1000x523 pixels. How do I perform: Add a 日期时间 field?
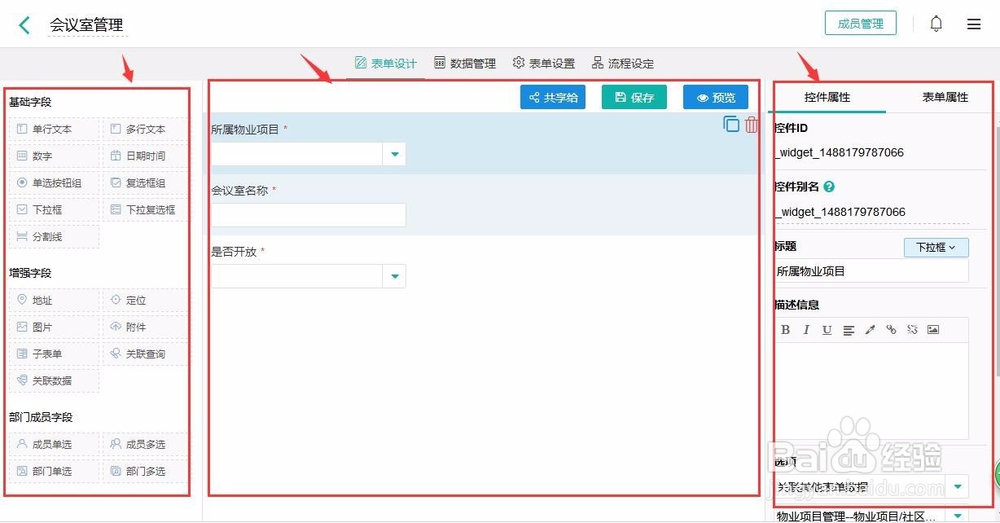pyautogui.click(x=145, y=156)
